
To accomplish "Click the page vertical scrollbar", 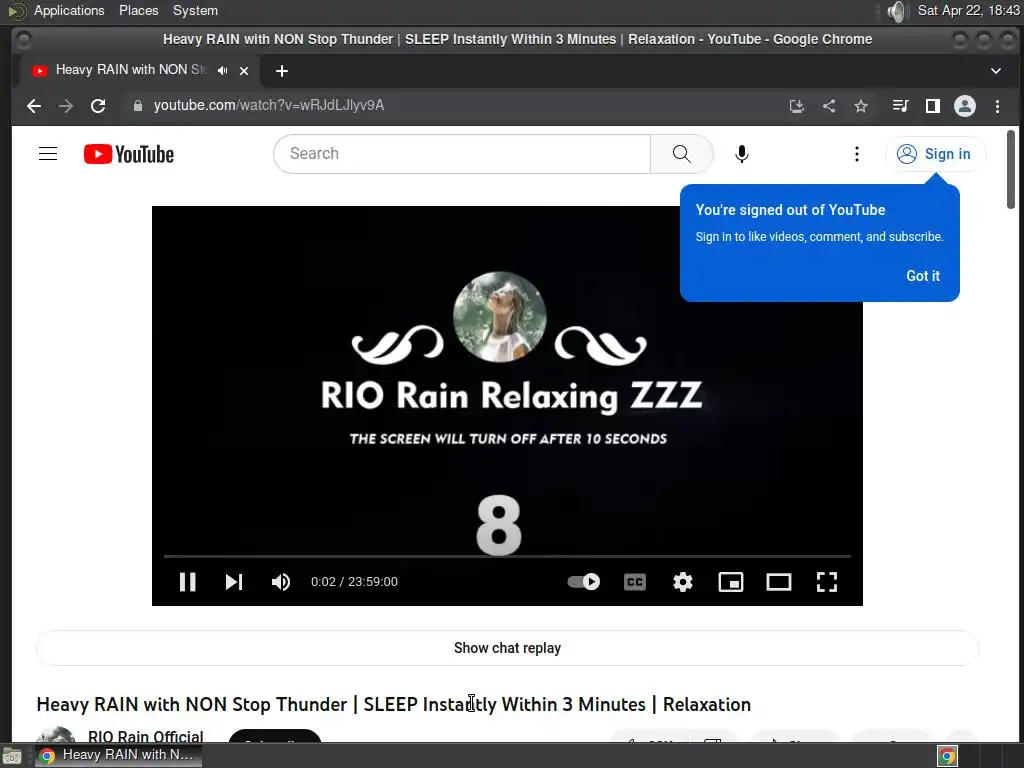I will (1010, 169).
